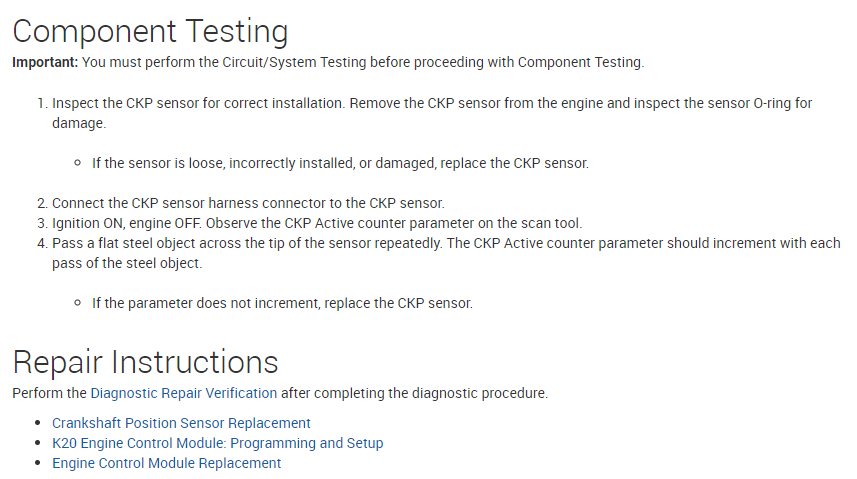Click the "pass of the steel object." line

(127, 263)
